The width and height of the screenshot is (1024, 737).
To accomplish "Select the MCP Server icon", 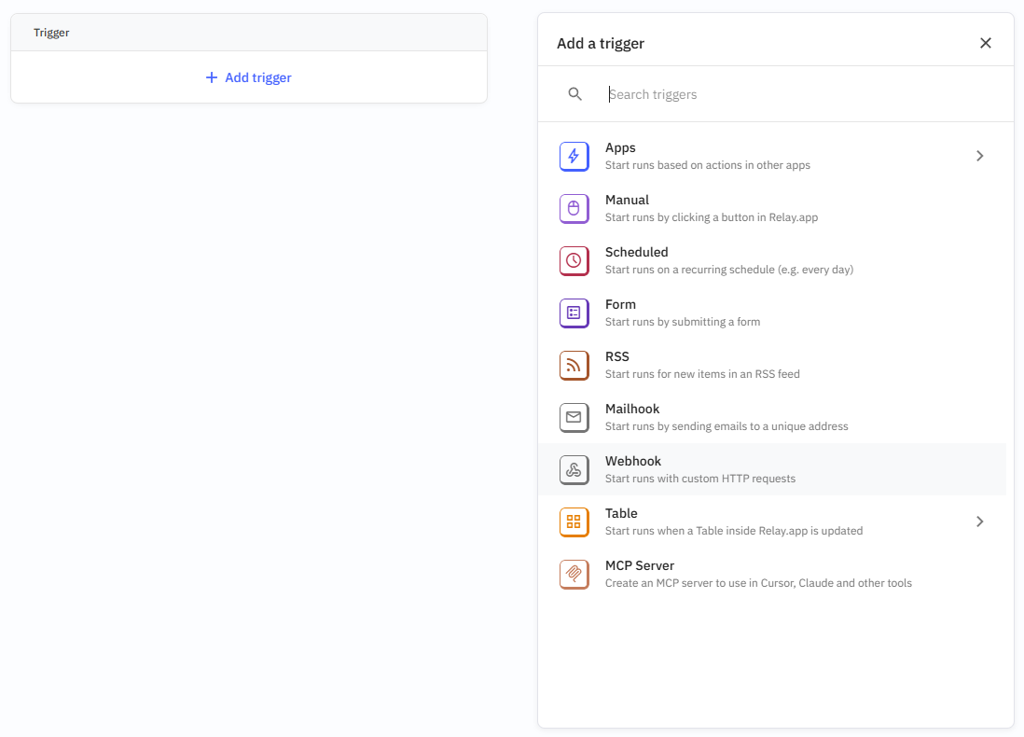I will [x=574, y=574].
